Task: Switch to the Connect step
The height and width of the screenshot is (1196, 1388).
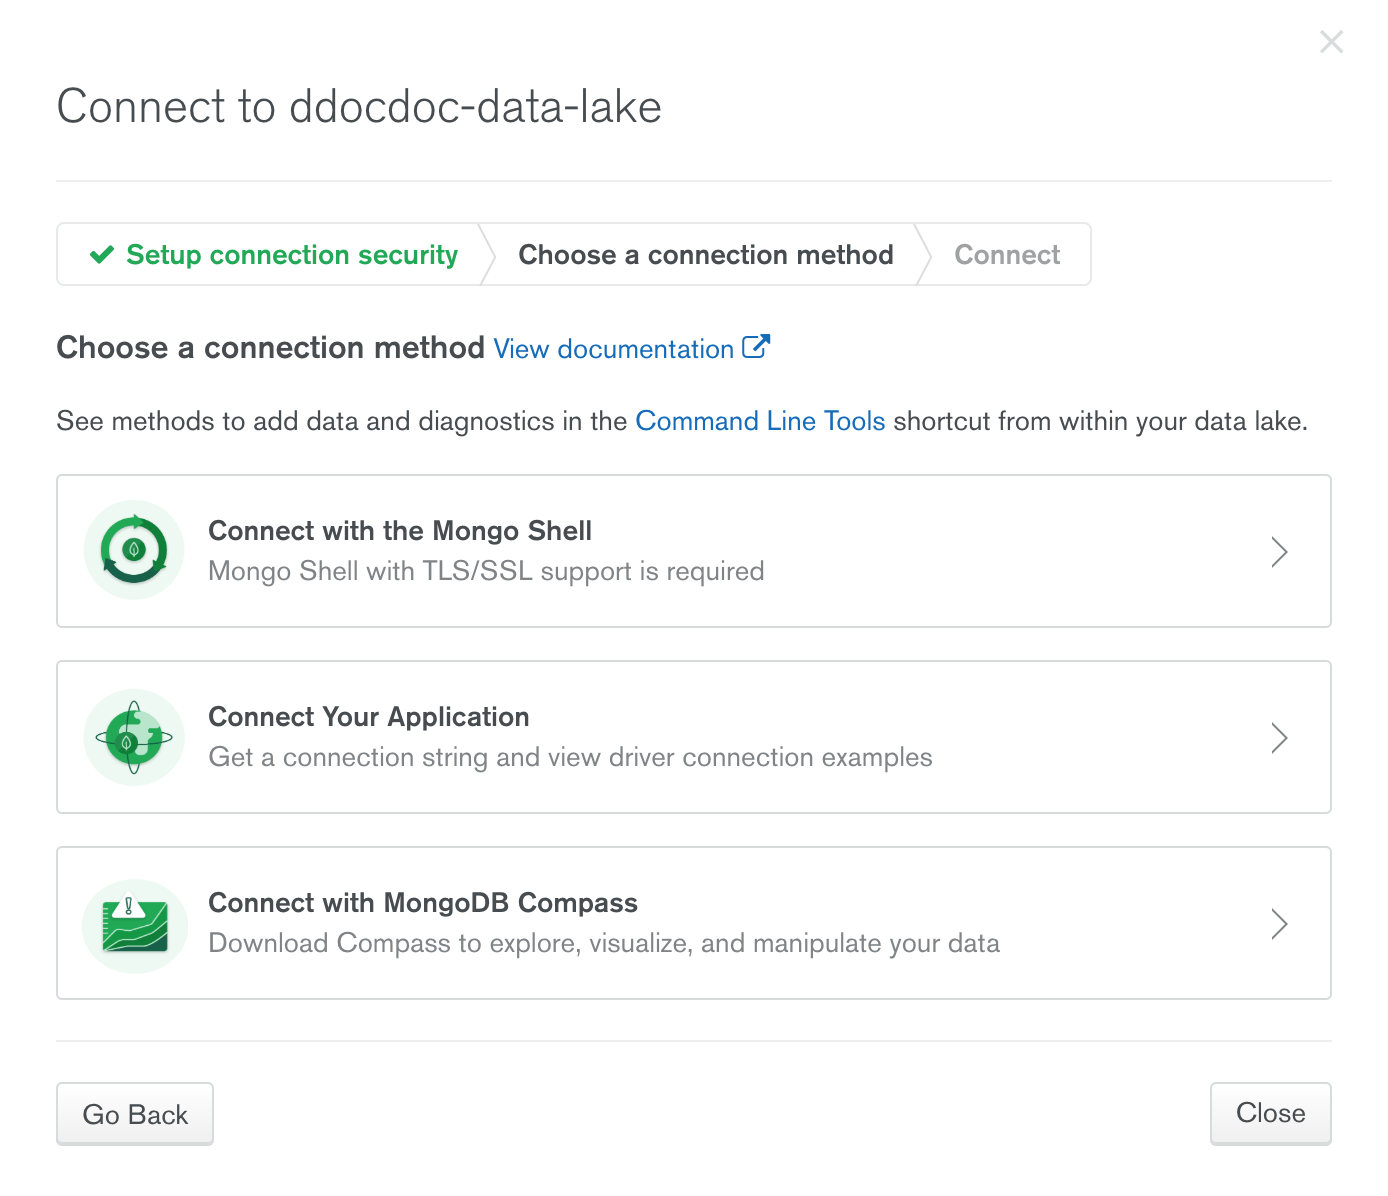Action: tap(1007, 255)
